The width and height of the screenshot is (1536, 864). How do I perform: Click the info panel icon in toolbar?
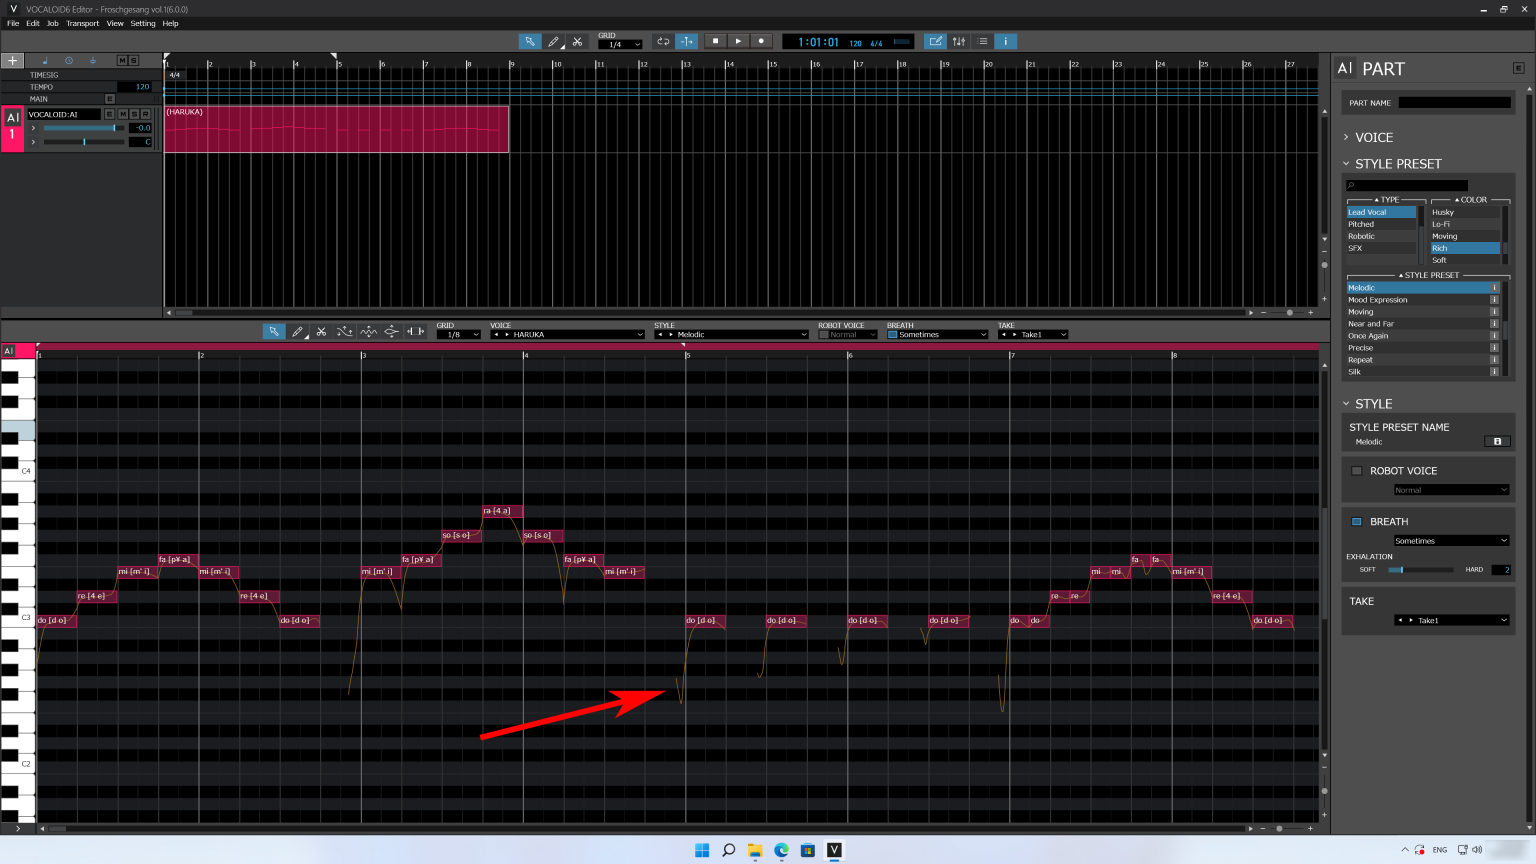[x=1006, y=42]
